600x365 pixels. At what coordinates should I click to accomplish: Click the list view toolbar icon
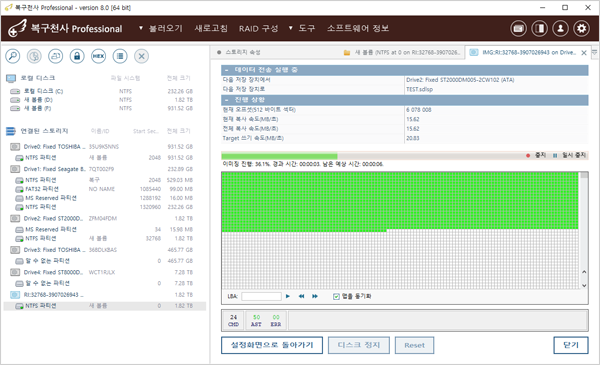pyautogui.click(x=120, y=56)
